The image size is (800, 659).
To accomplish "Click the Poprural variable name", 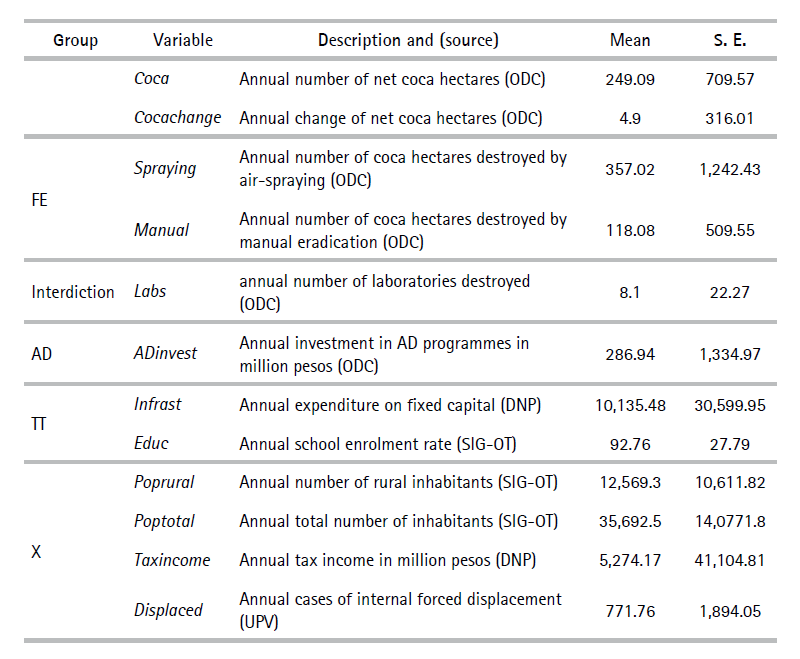I will 164,482.
